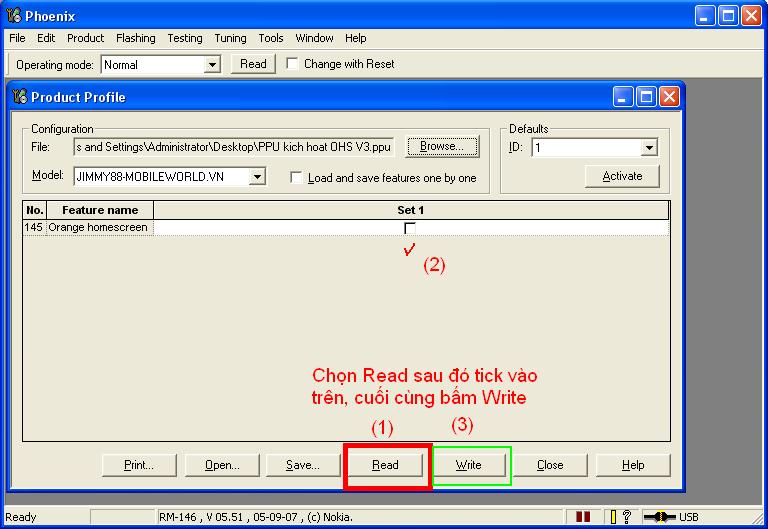Click the Feature name column header
This screenshot has height=529, width=768.
(100, 210)
